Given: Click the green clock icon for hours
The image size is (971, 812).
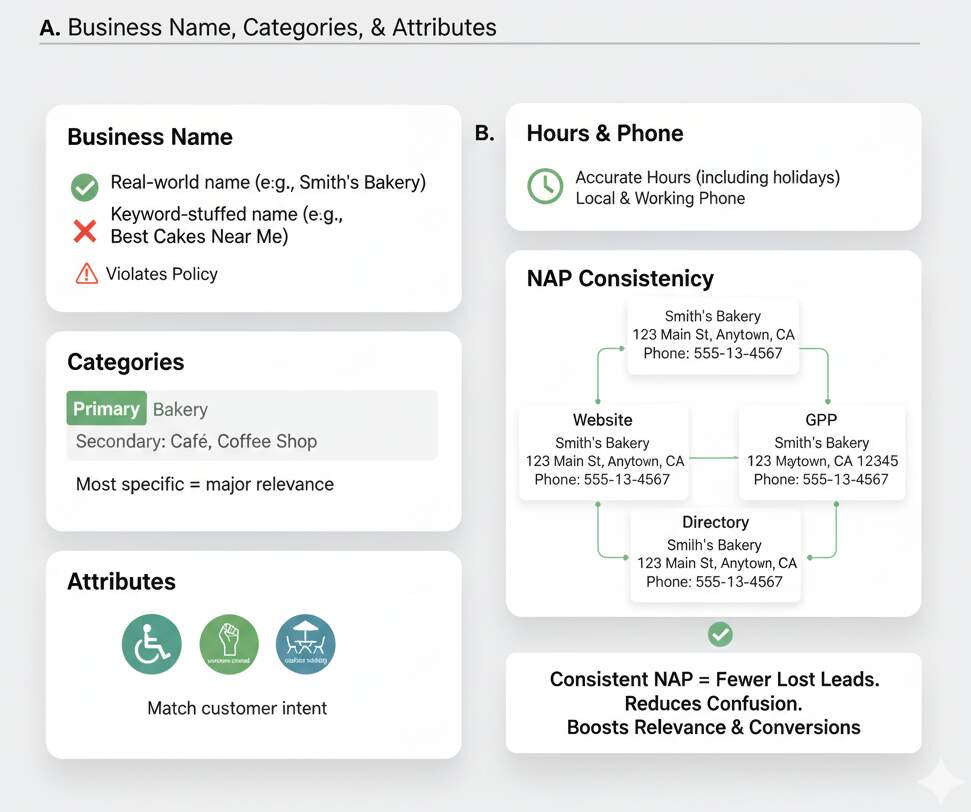Looking at the screenshot, I should (x=545, y=186).
